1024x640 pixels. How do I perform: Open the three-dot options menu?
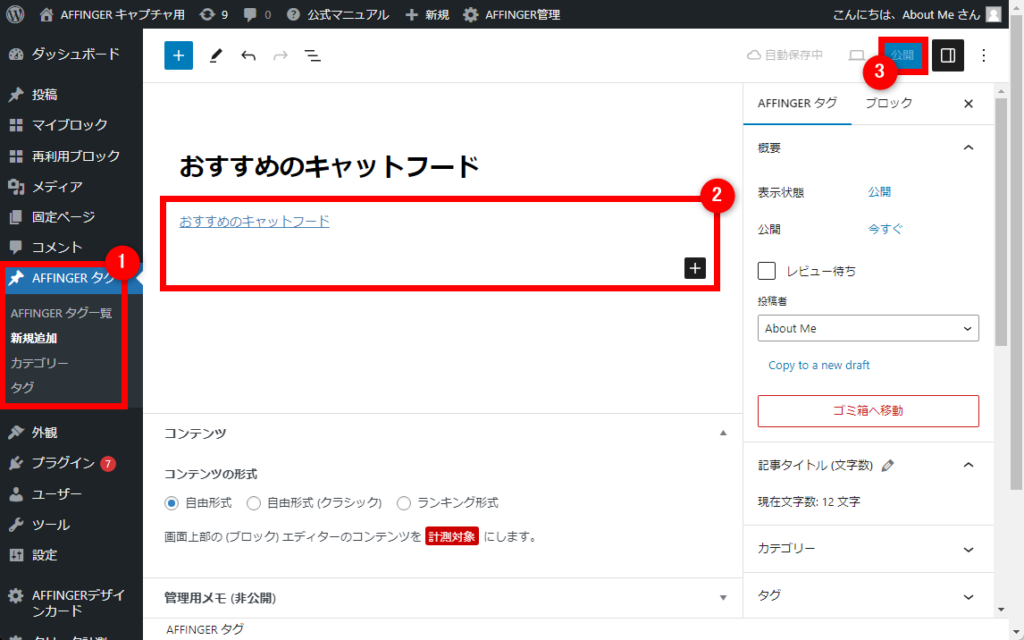coord(983,56)
